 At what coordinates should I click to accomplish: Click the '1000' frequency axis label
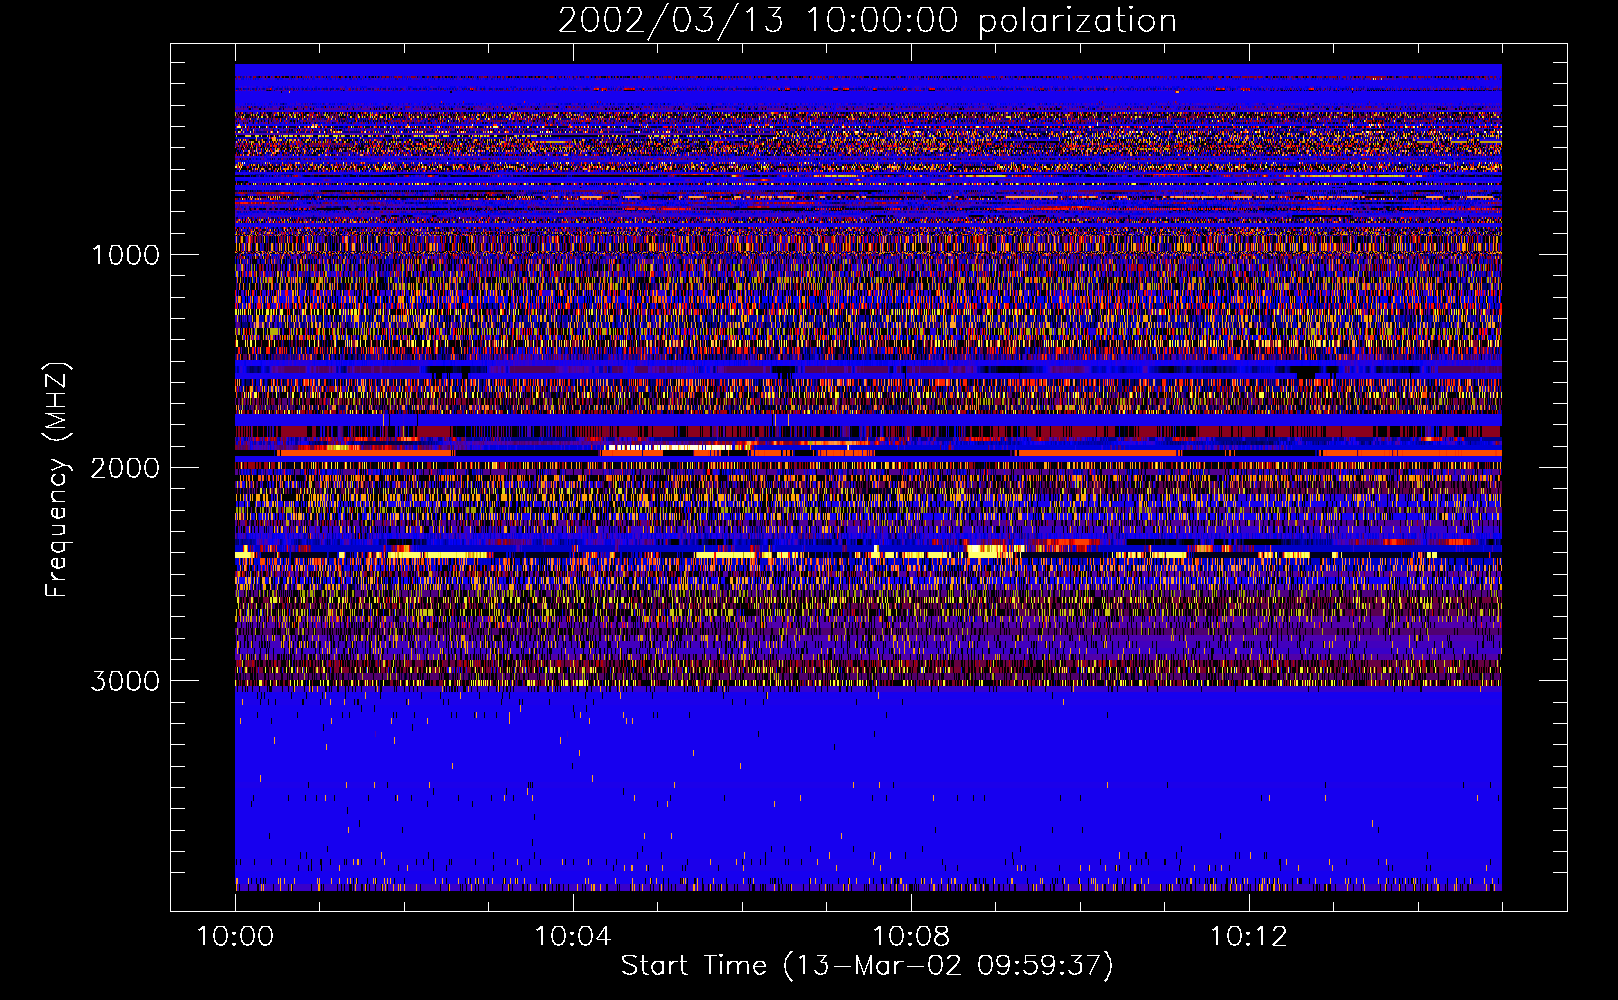point(125,255)
